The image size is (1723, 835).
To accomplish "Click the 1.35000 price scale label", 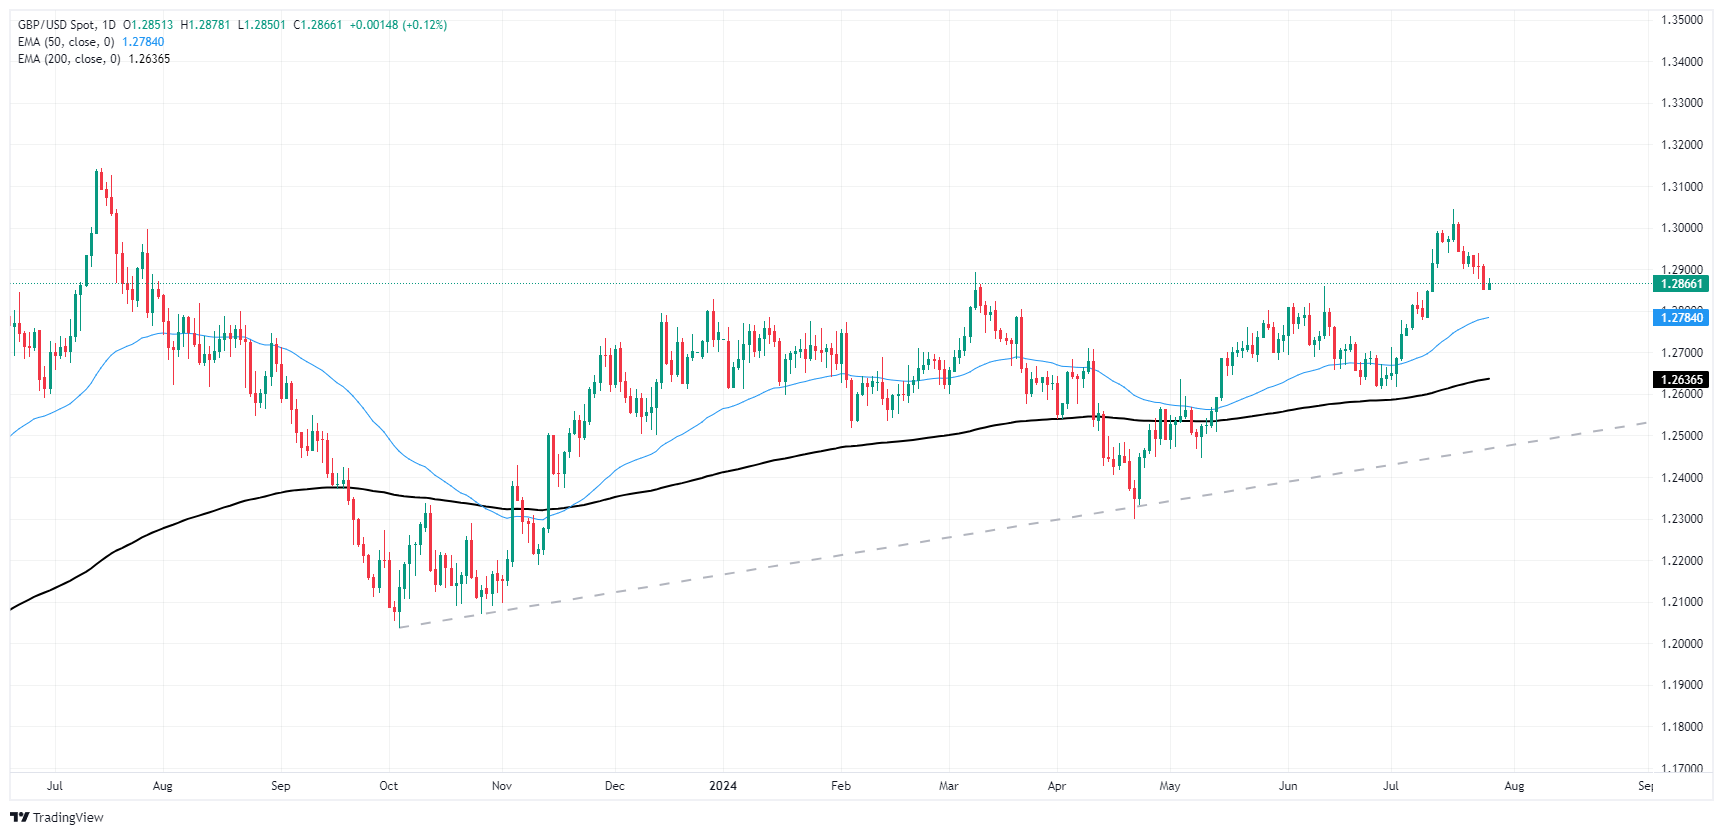I will [x=1681, y=20].
